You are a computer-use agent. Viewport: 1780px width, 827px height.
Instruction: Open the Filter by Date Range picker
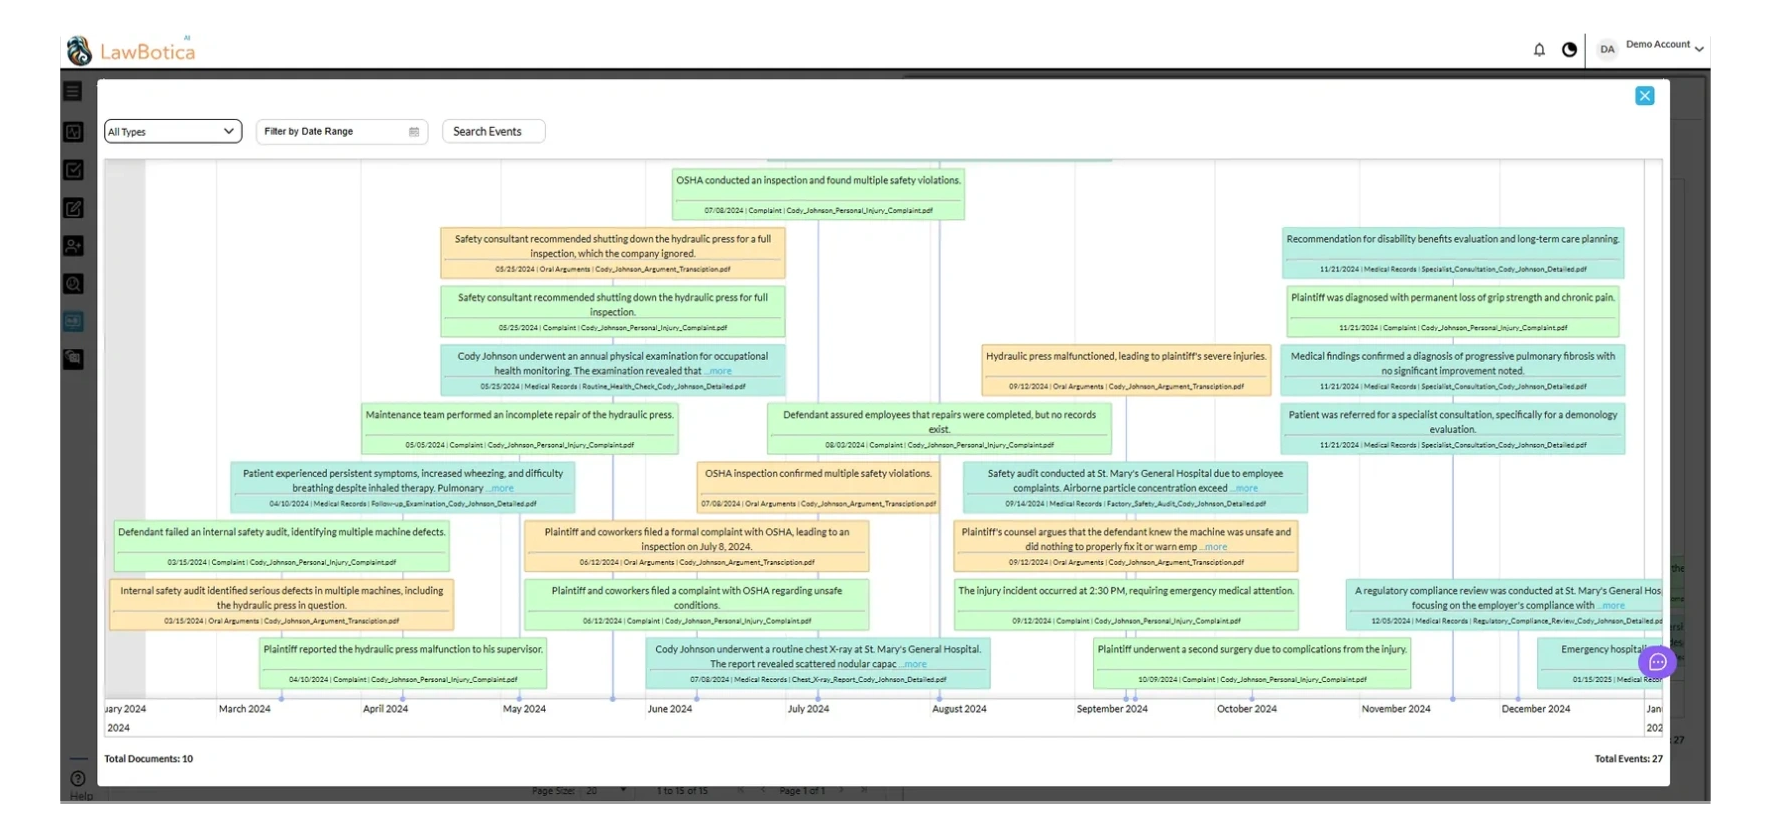tap(341, 132)
